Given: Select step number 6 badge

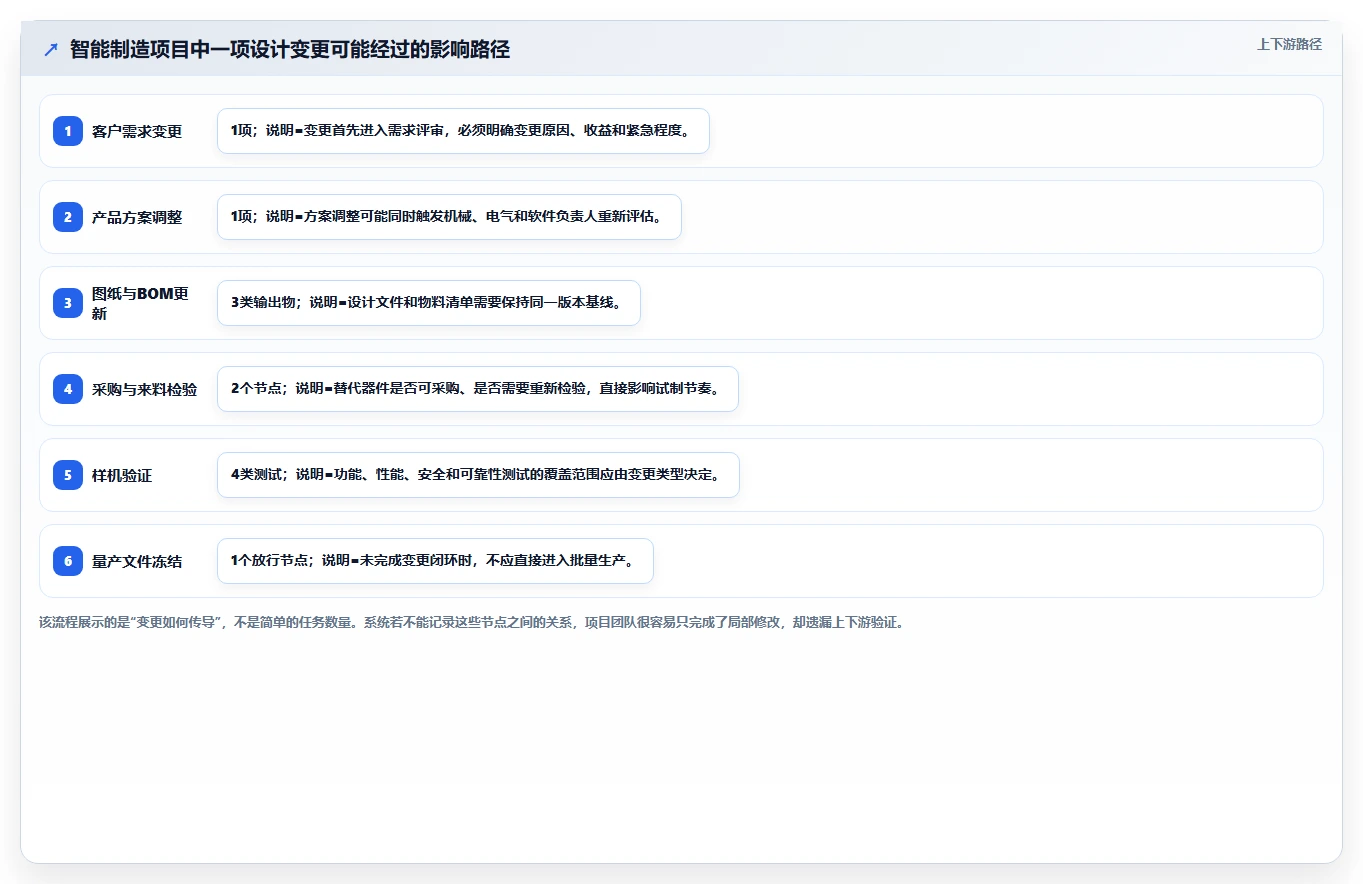Looking at the screenshot, I should [68, 561].
